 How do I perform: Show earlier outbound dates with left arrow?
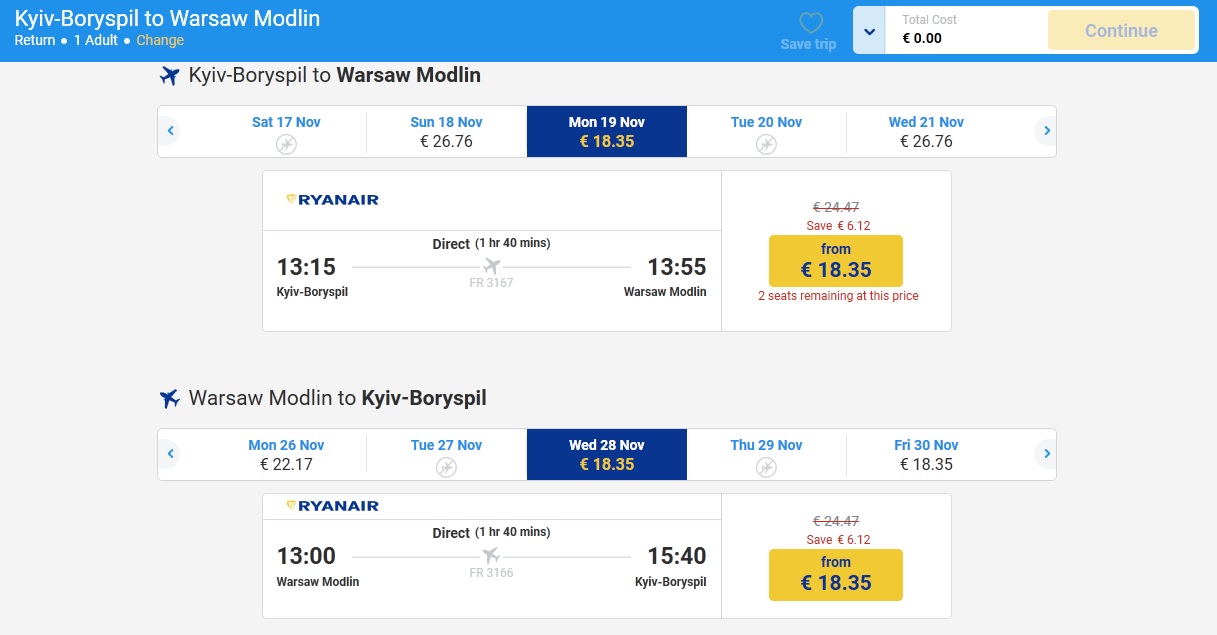(x=171, y=131)
